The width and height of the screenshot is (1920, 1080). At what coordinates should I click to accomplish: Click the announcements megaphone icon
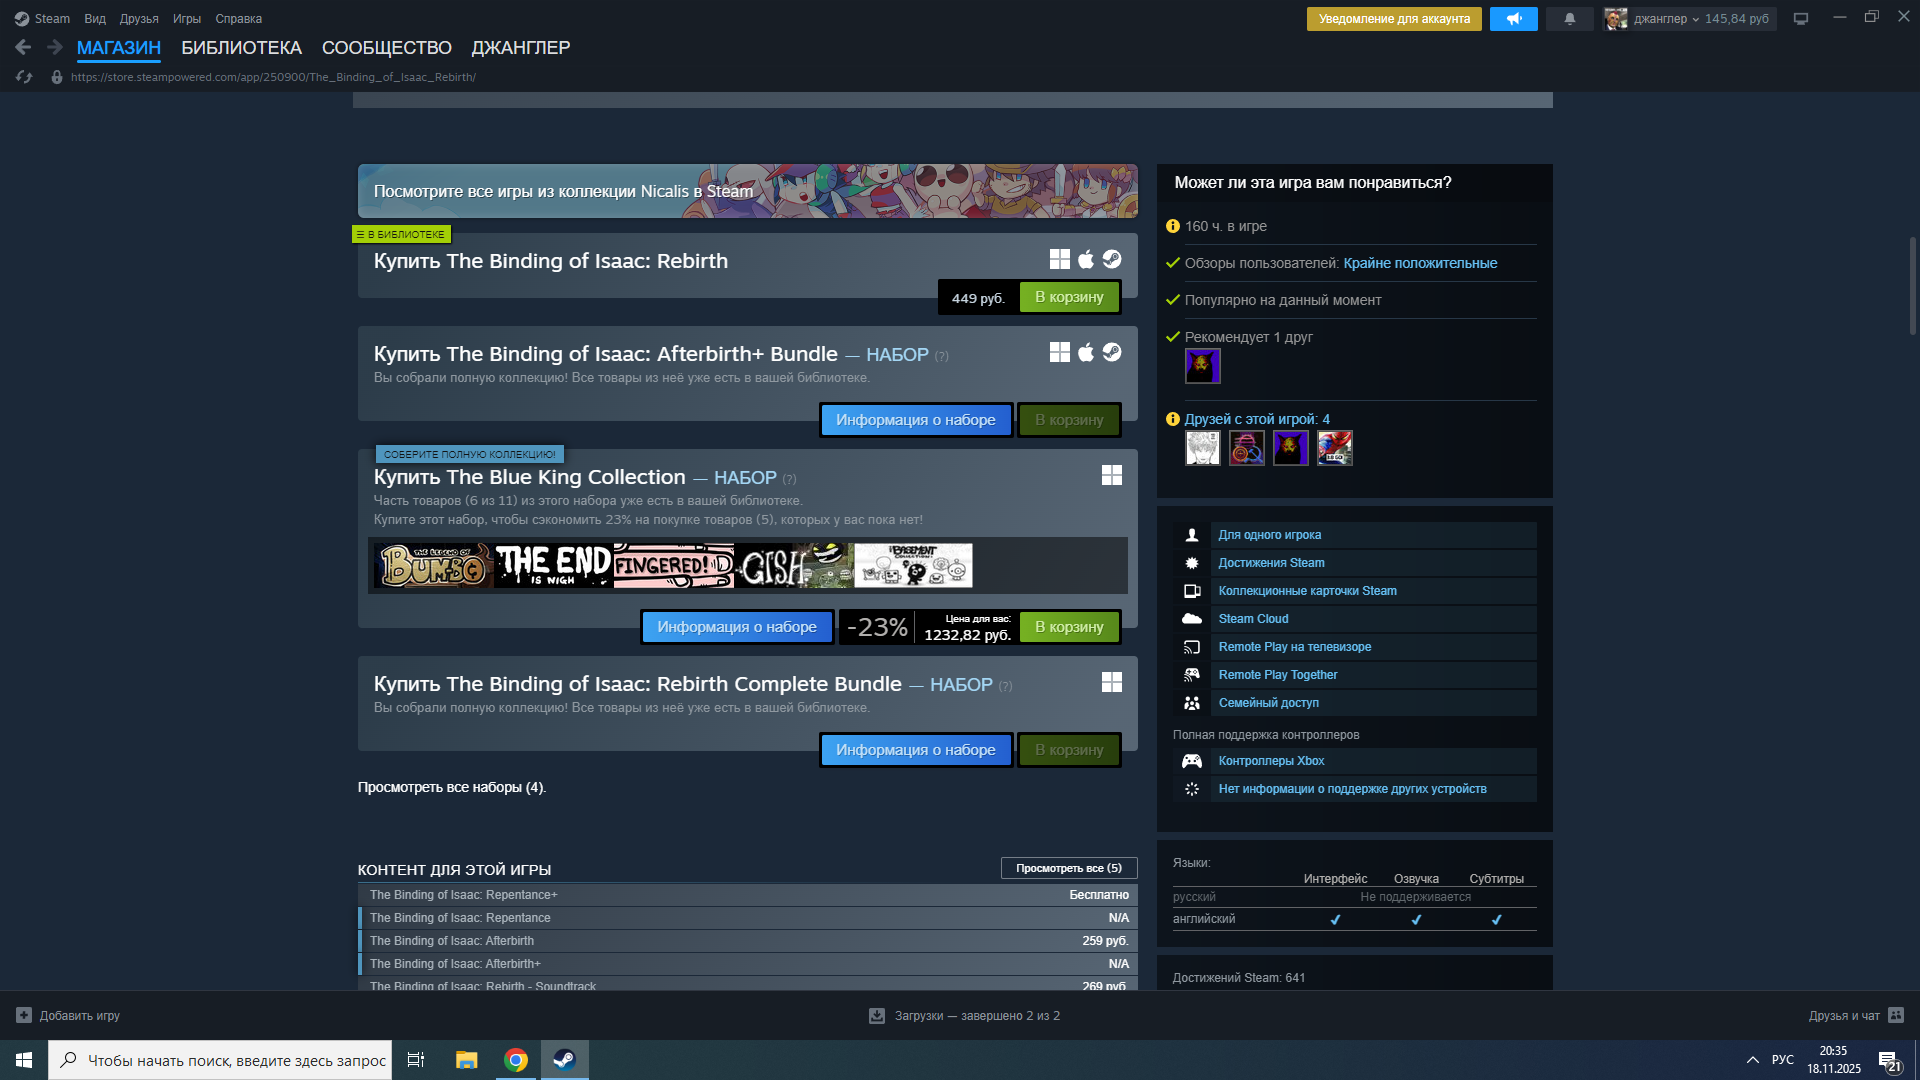point(1513,19)
